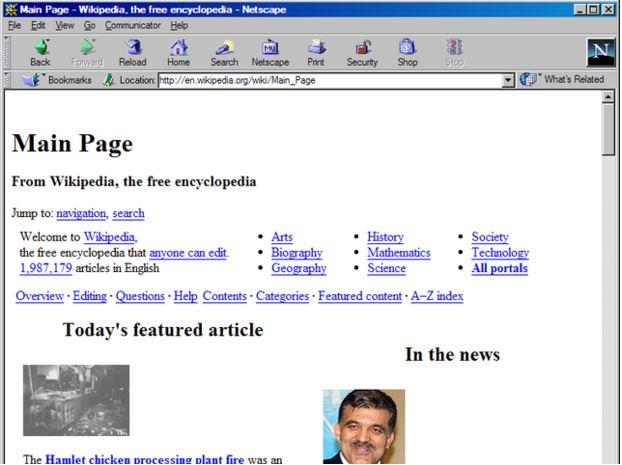Open the Society portal link
This screenshot has height=465, width=622.
click(x=490, y=237)
